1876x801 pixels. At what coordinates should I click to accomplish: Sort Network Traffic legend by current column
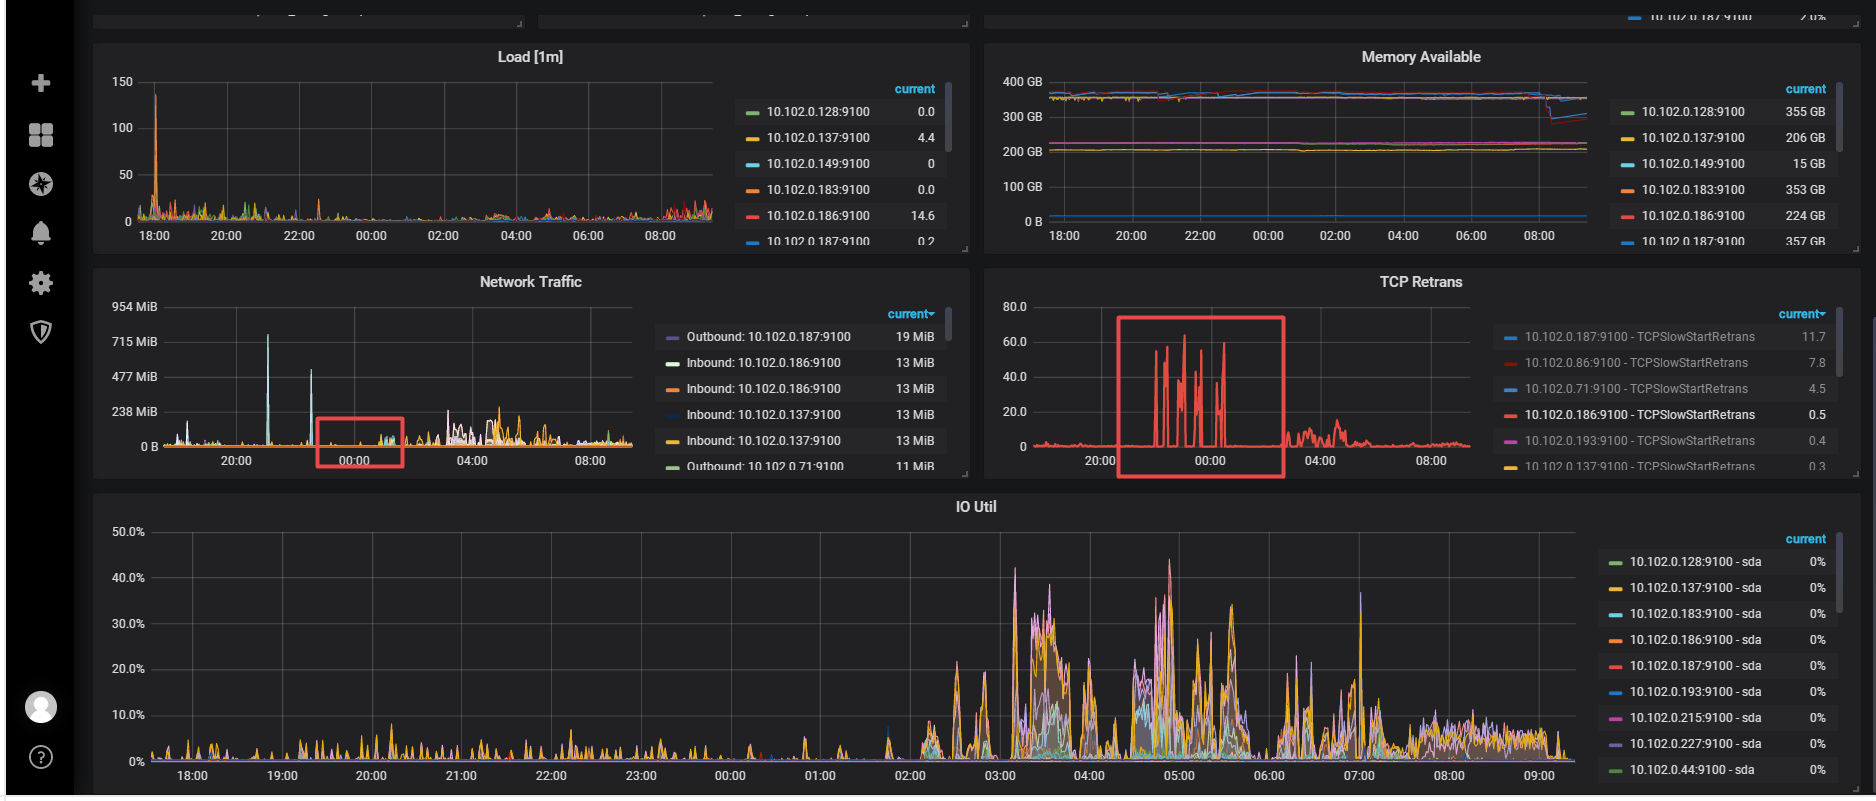[x=910, y=314]
